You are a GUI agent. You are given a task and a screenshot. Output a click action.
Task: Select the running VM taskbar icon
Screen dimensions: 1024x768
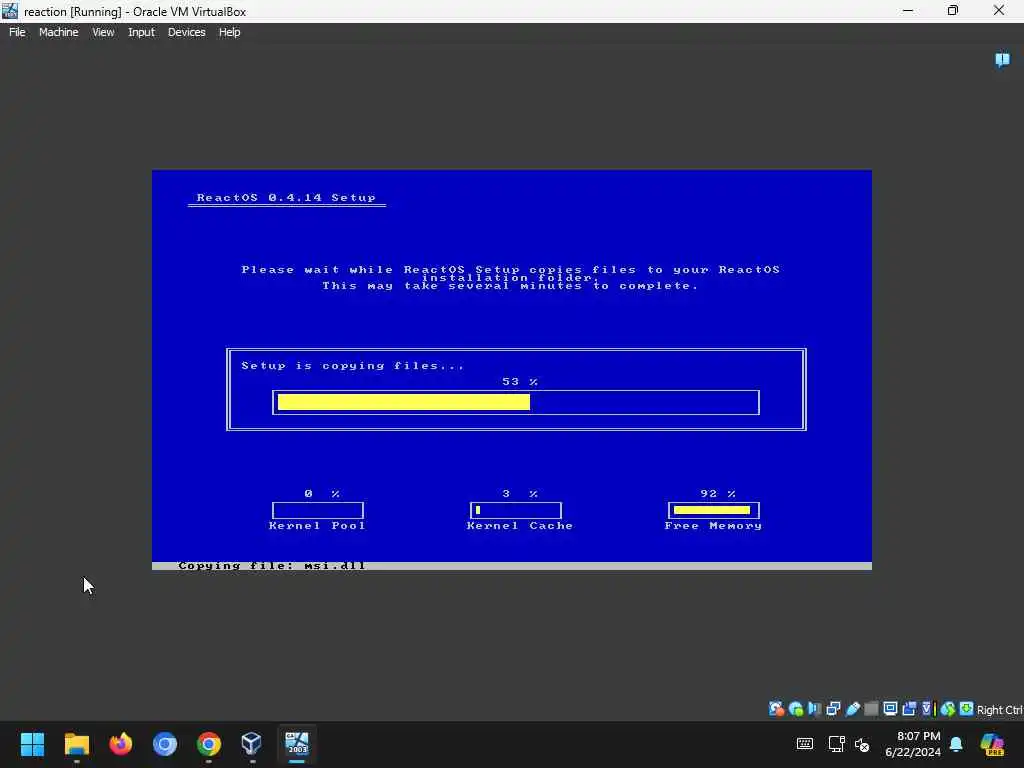coord(296,744)
